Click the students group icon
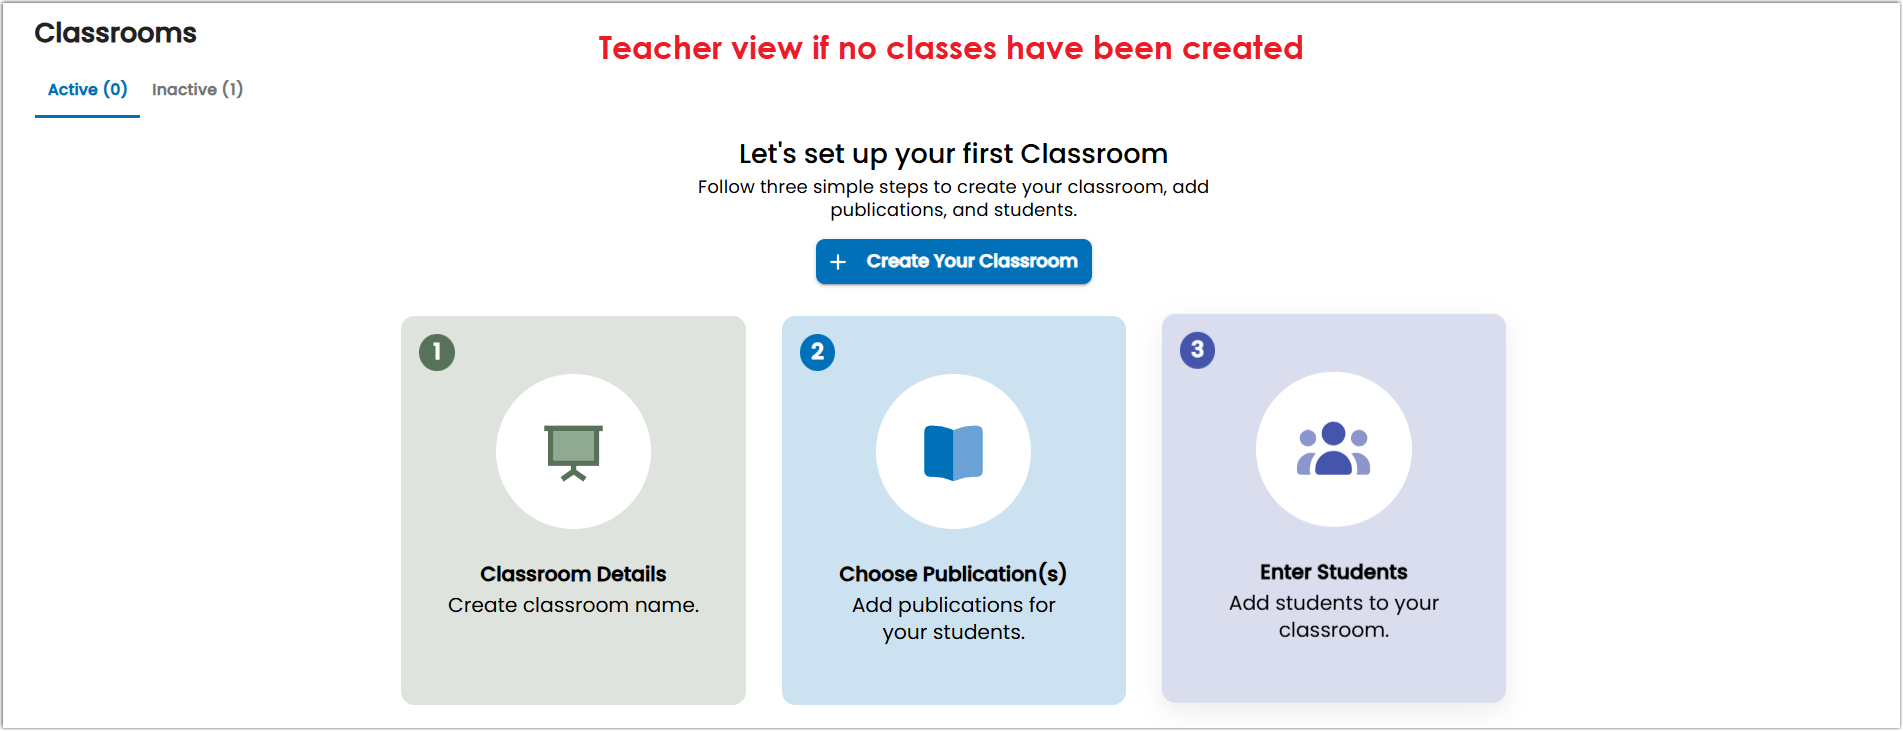Image resolution: width=1903 pixels, height=731 pixels. coord(1333,449)
